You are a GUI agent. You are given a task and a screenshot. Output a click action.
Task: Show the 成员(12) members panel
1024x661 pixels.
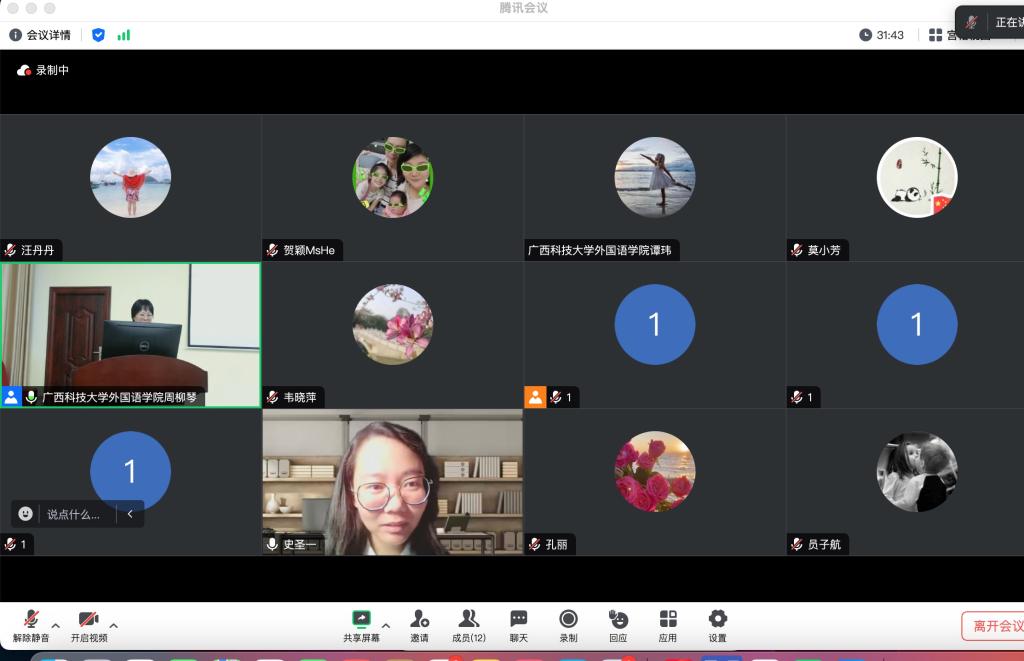click(468, 624)
